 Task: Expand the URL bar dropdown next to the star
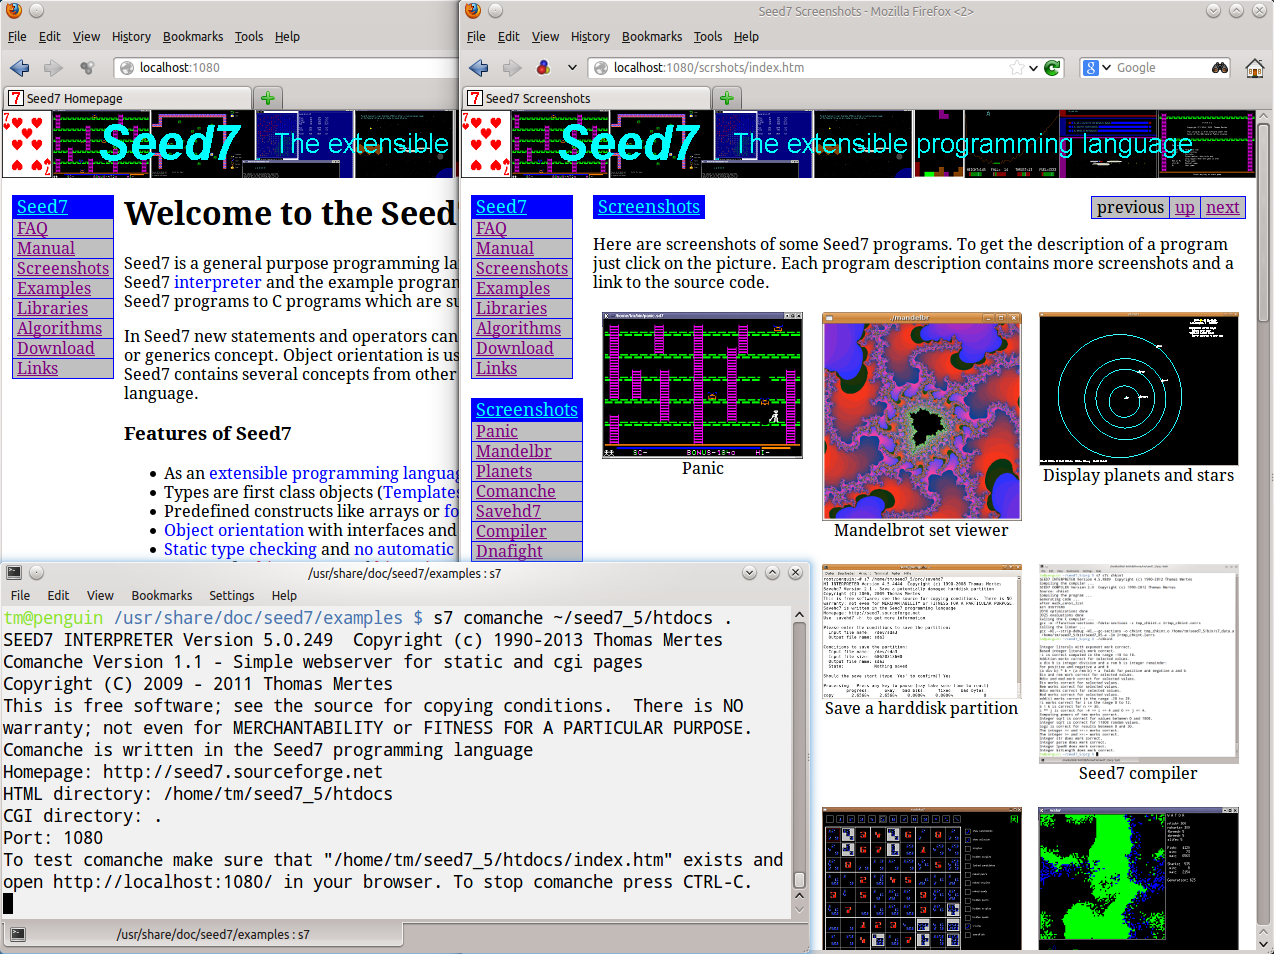coord(1033,68)
